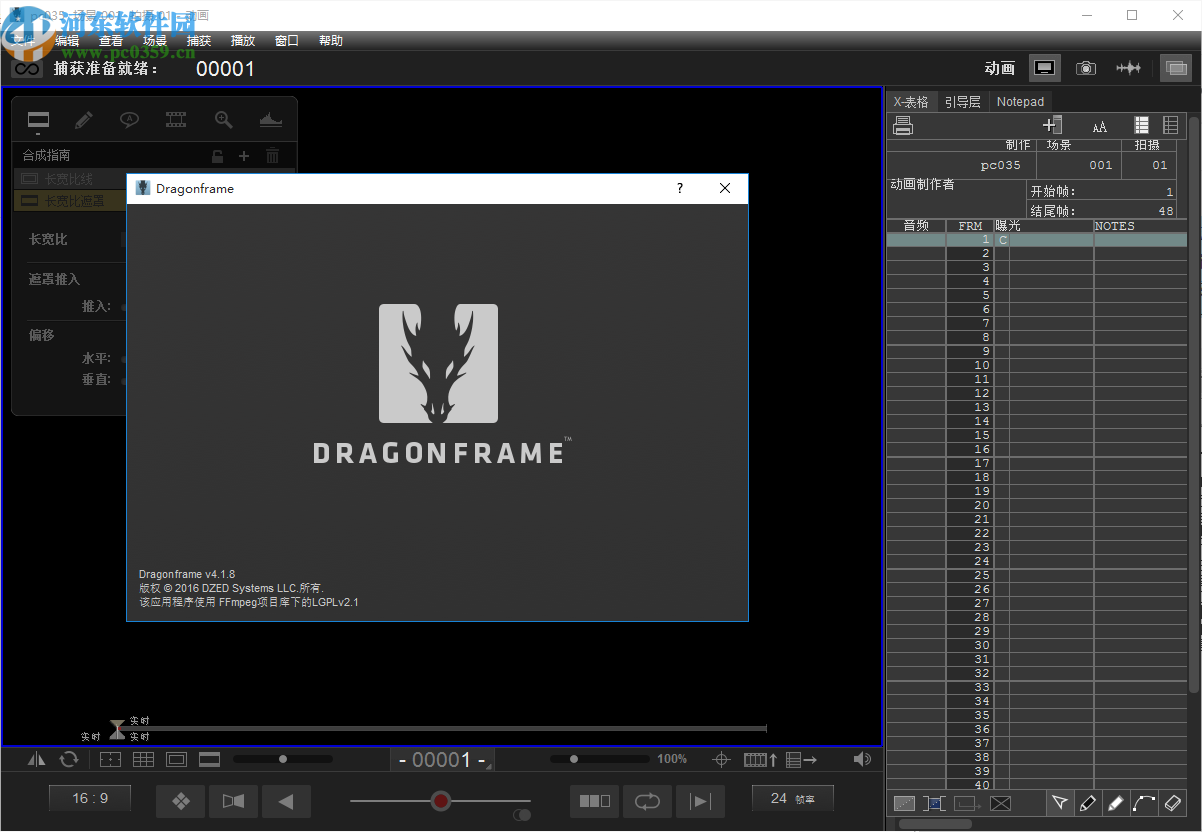Open the 捕获 menu
This screenshot has width=1202, height=832.
coord(198,40)
